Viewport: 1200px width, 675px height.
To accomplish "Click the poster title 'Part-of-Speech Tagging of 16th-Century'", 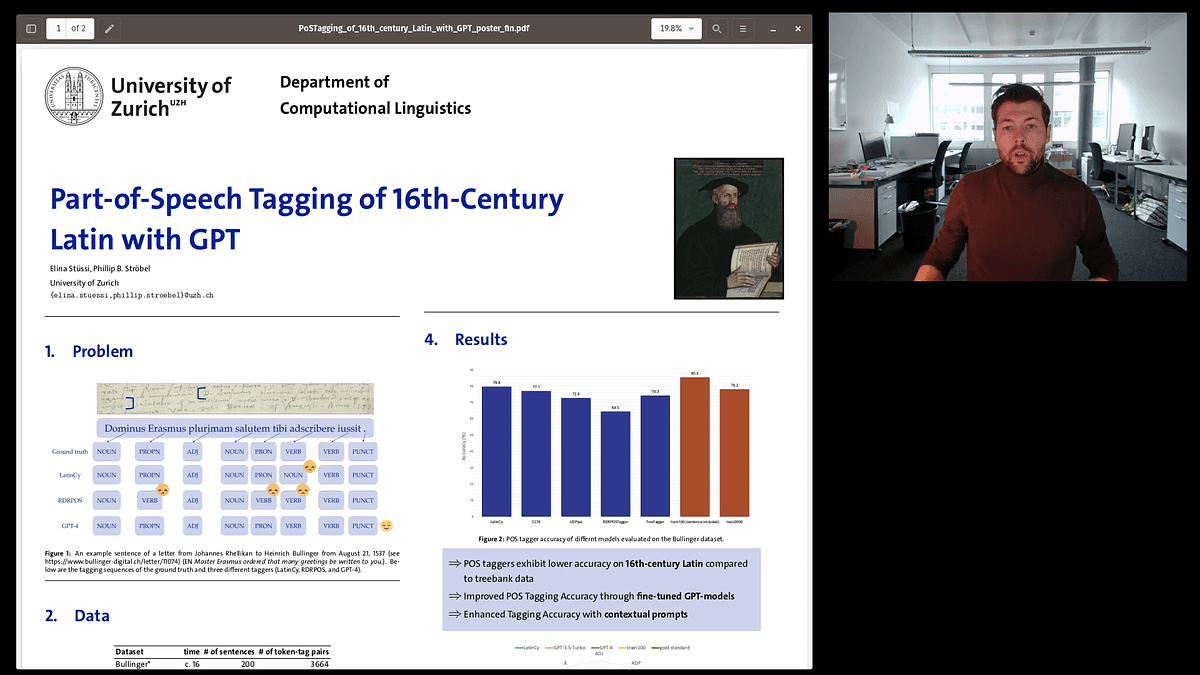I will pyautogui.click(x=307, y=198).
